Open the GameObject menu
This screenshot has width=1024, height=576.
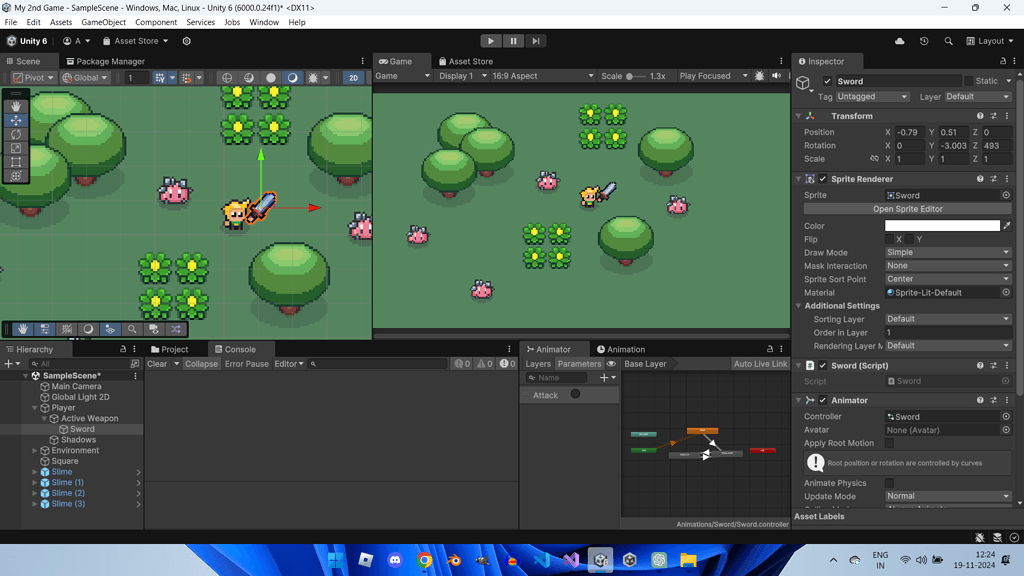[x=103, y=22]
